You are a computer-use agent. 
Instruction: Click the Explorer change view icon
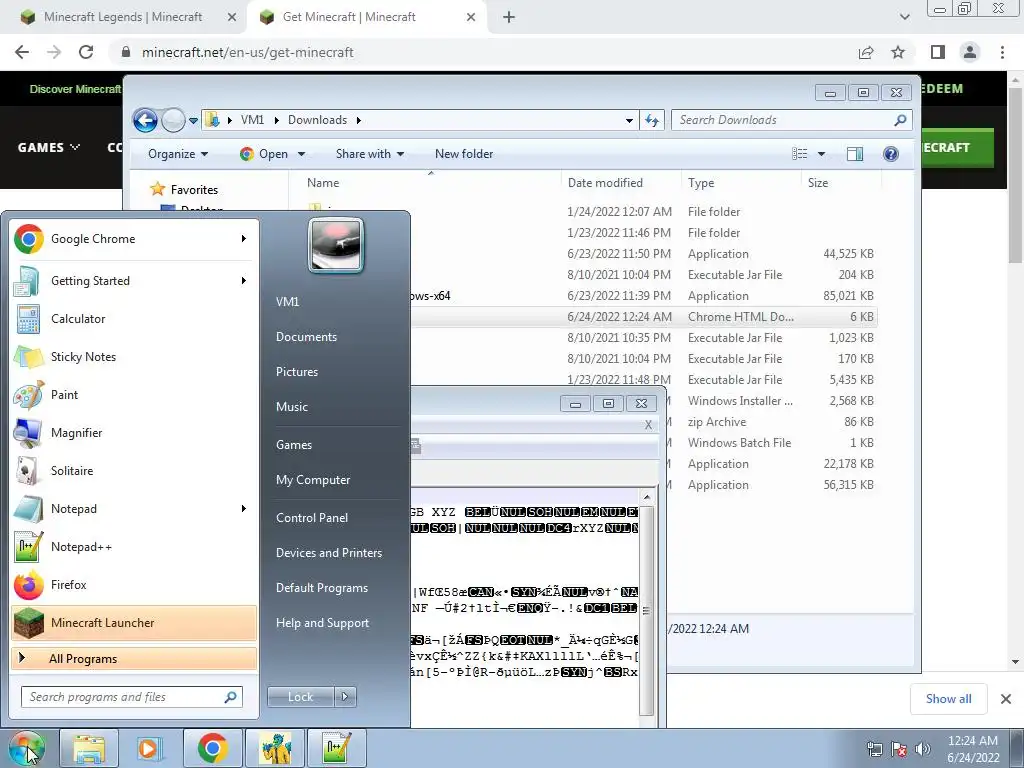[x=799, y=153]
